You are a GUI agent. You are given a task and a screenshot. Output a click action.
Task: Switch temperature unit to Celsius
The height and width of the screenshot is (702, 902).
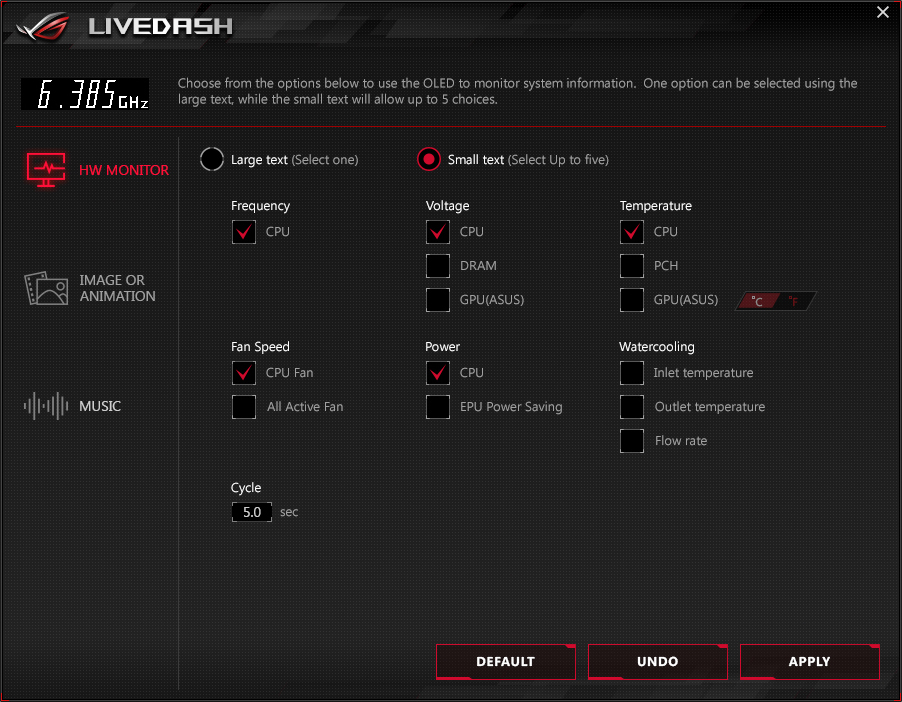[x=758, y=301]
